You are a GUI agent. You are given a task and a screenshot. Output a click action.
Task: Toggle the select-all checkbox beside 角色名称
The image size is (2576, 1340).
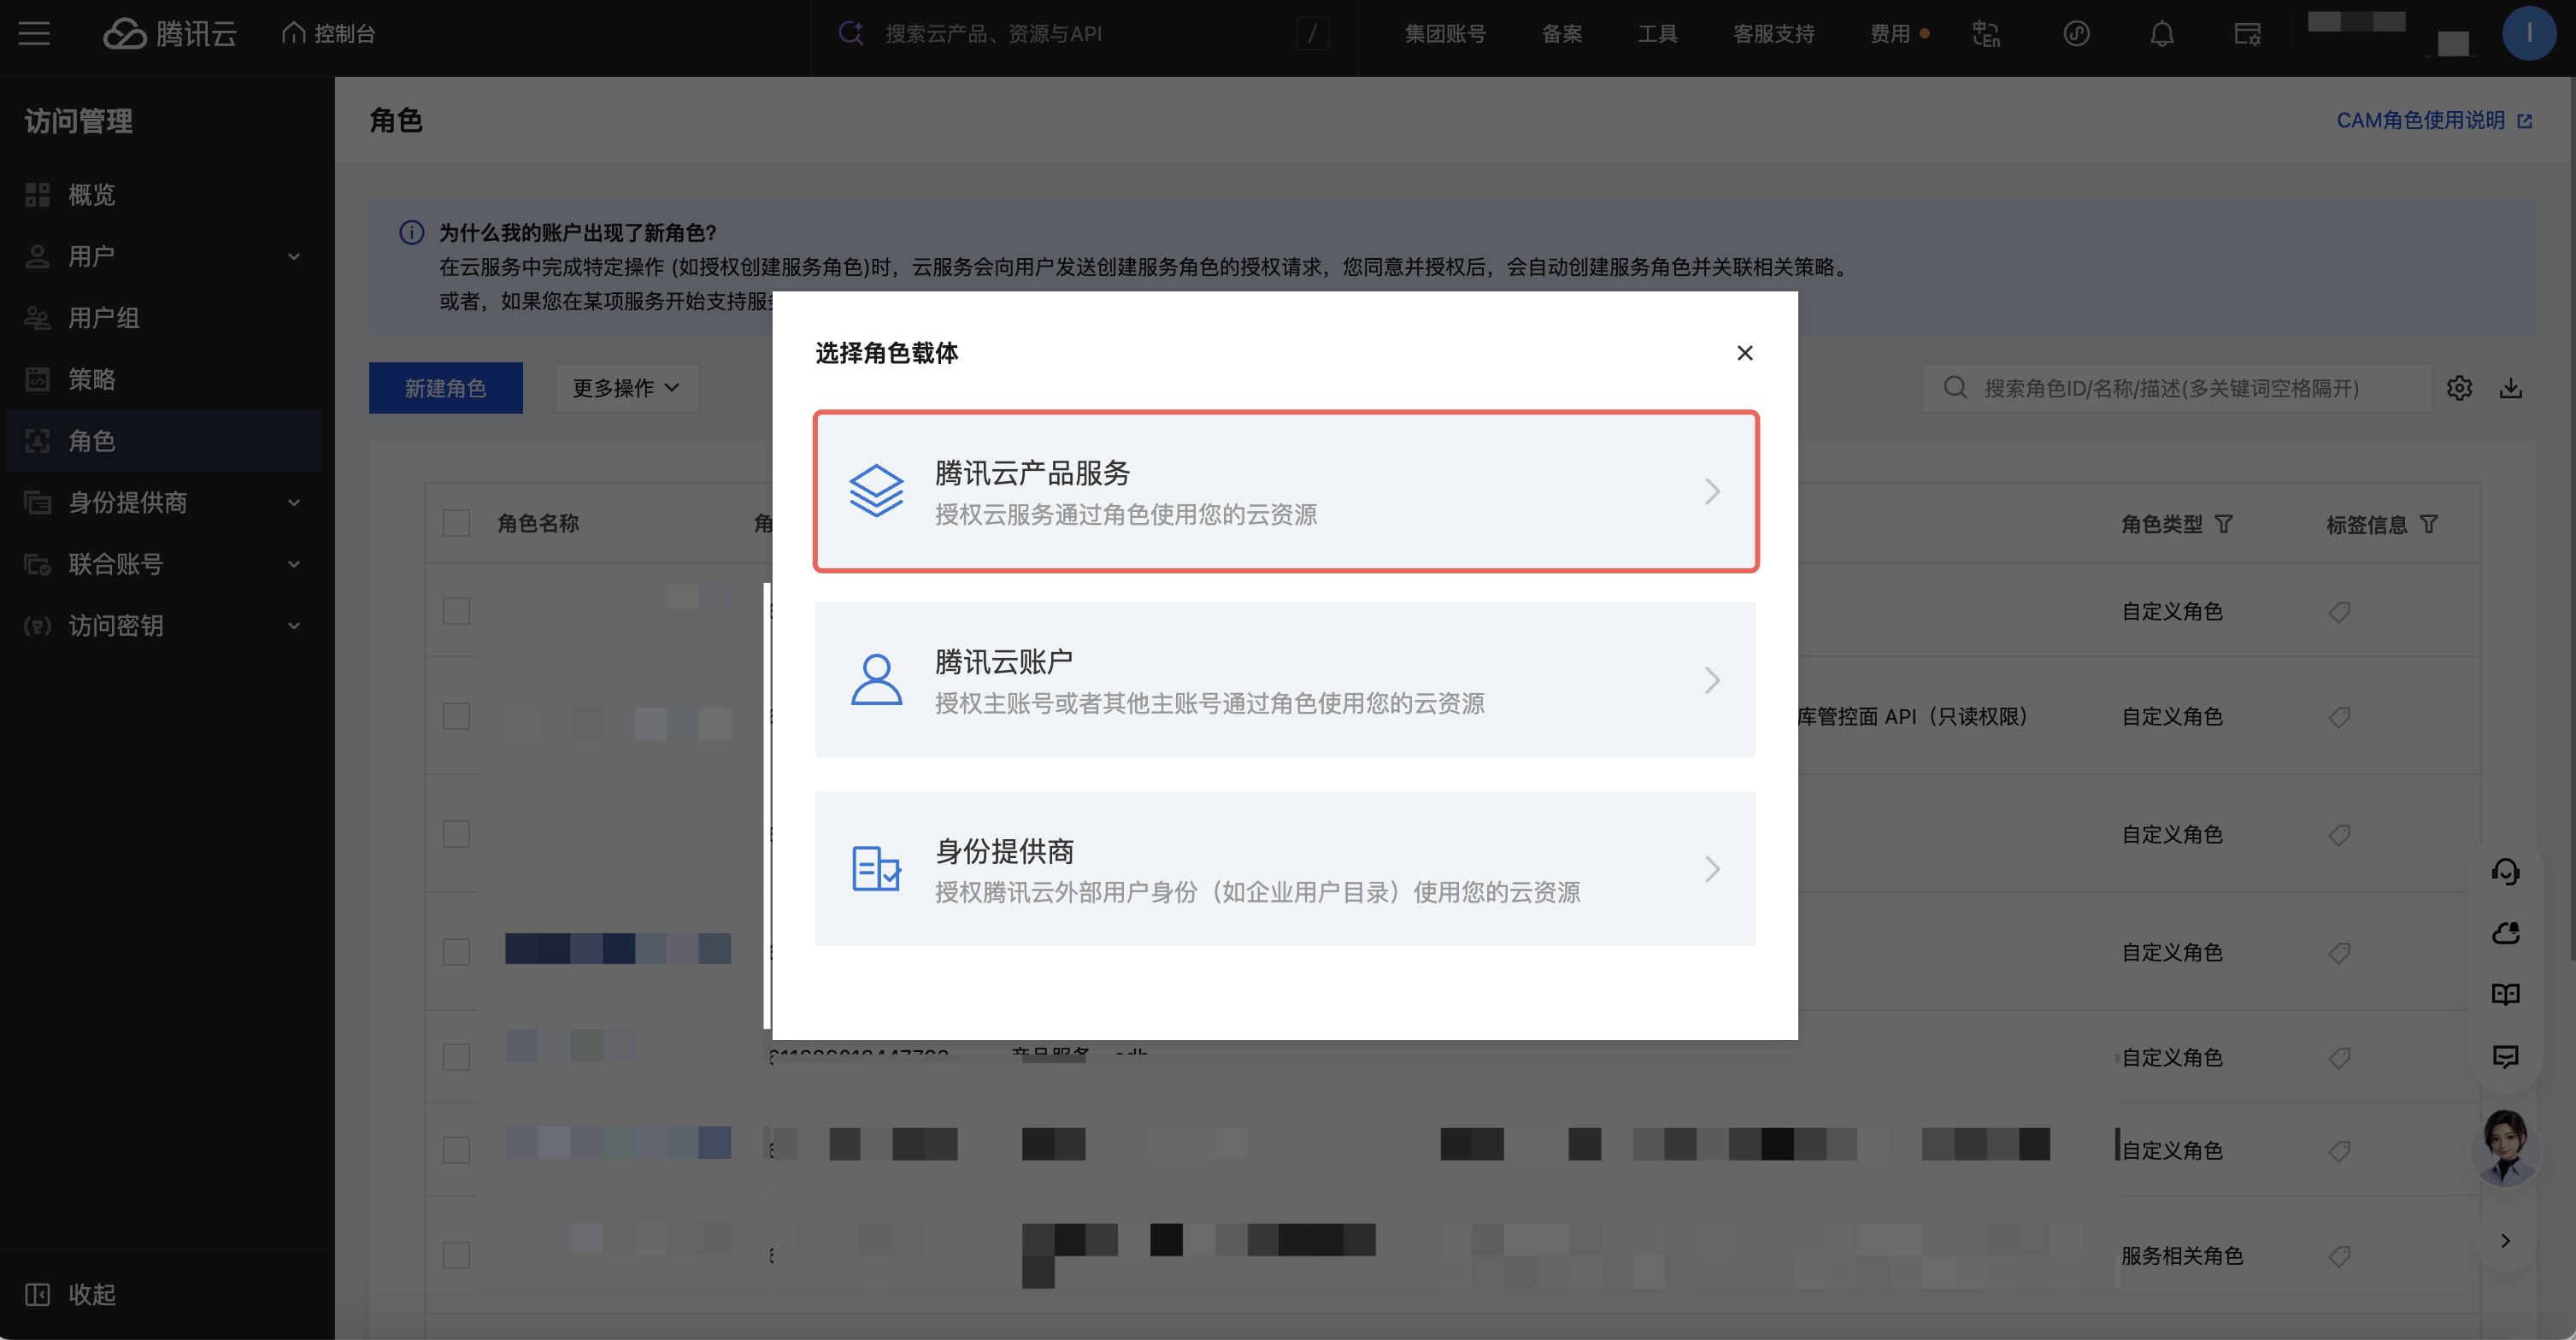pos(456,523)
